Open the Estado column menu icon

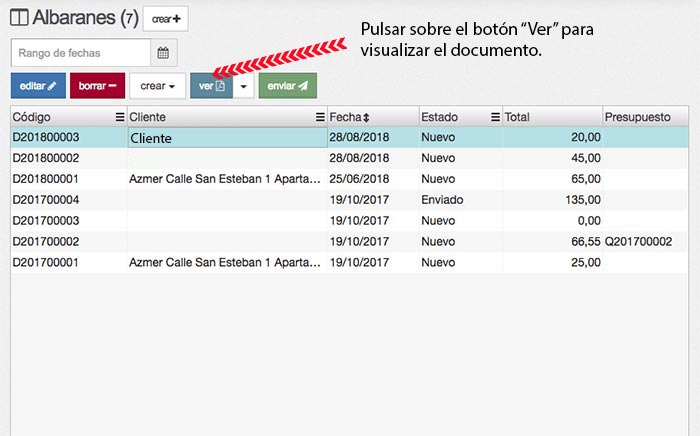pyautogui.click(x=496, y=117)
